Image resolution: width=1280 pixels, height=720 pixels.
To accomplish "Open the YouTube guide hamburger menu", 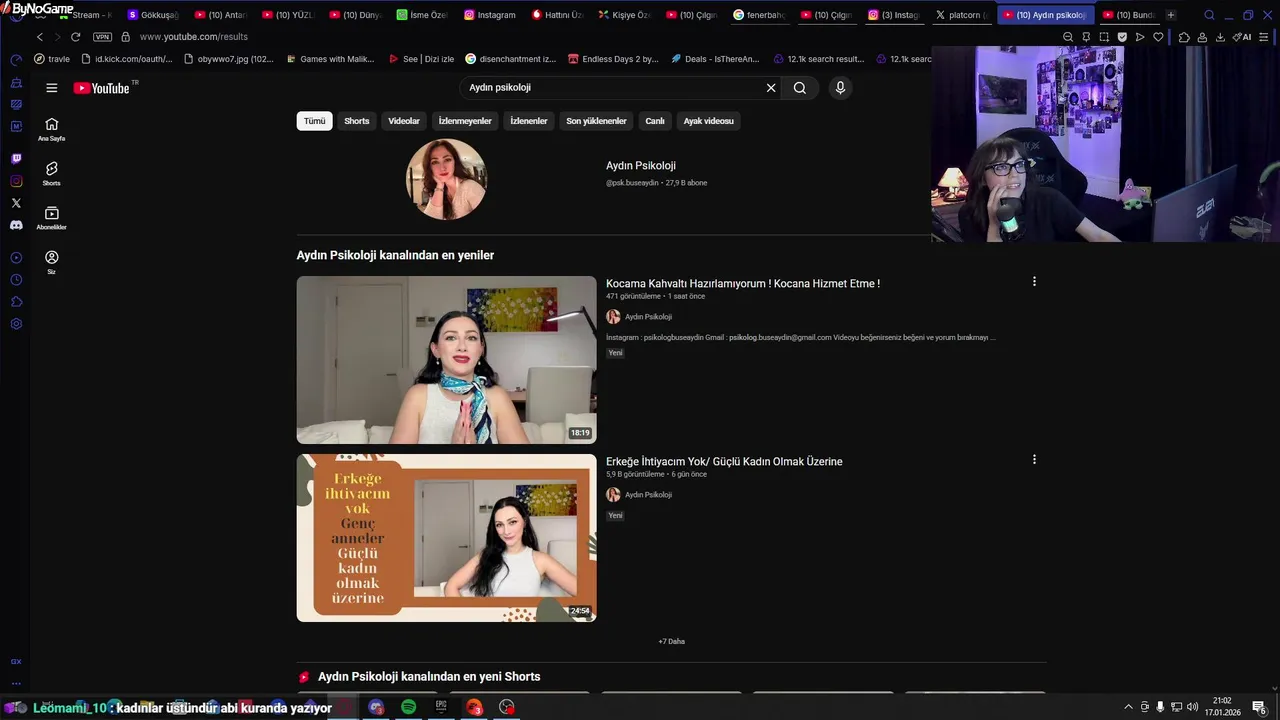I will tap(51, 88).
